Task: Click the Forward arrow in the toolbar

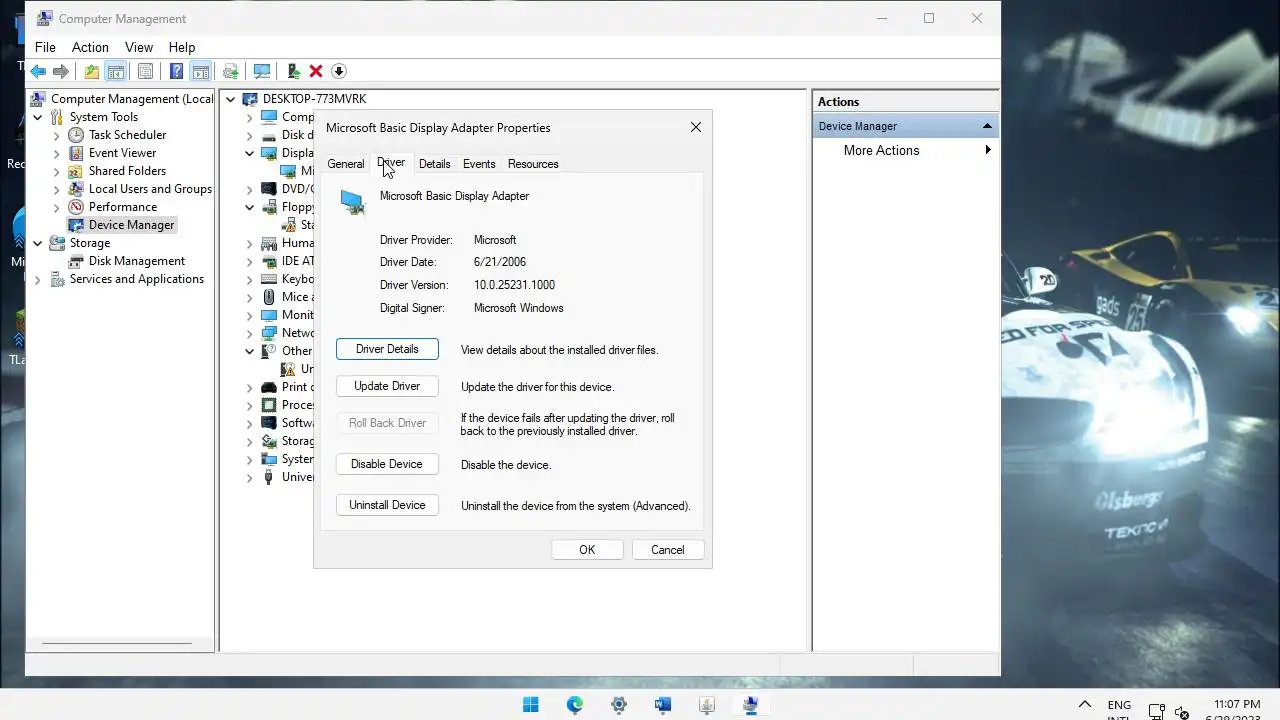Action: (x=61, y=71)
